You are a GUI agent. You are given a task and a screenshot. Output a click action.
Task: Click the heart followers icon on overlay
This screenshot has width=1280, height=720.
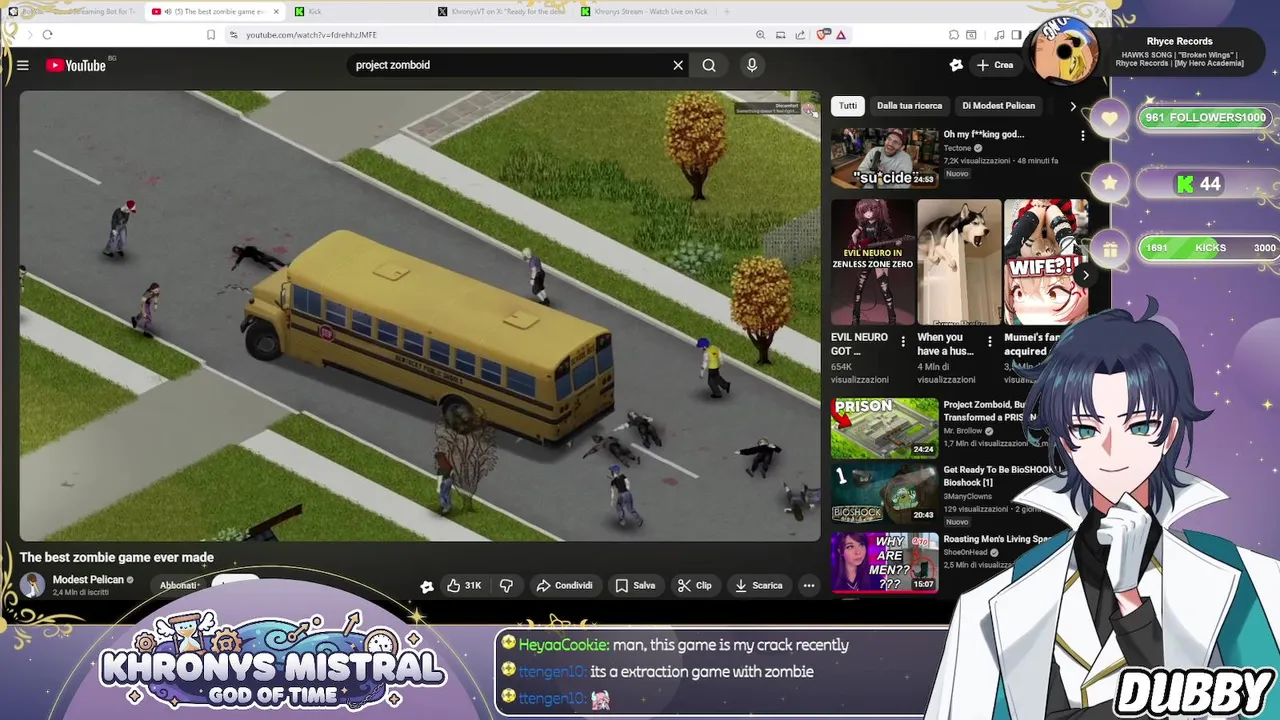(x=1110, y=118)
